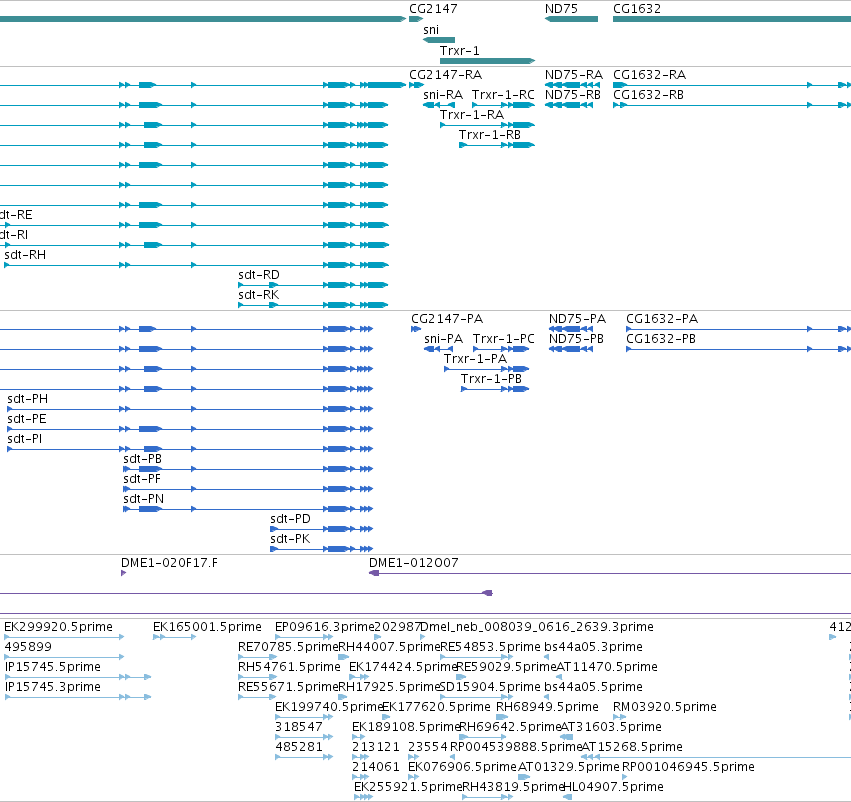
Task: Select the CG1632-PA protein label
Action: (662, 319)
